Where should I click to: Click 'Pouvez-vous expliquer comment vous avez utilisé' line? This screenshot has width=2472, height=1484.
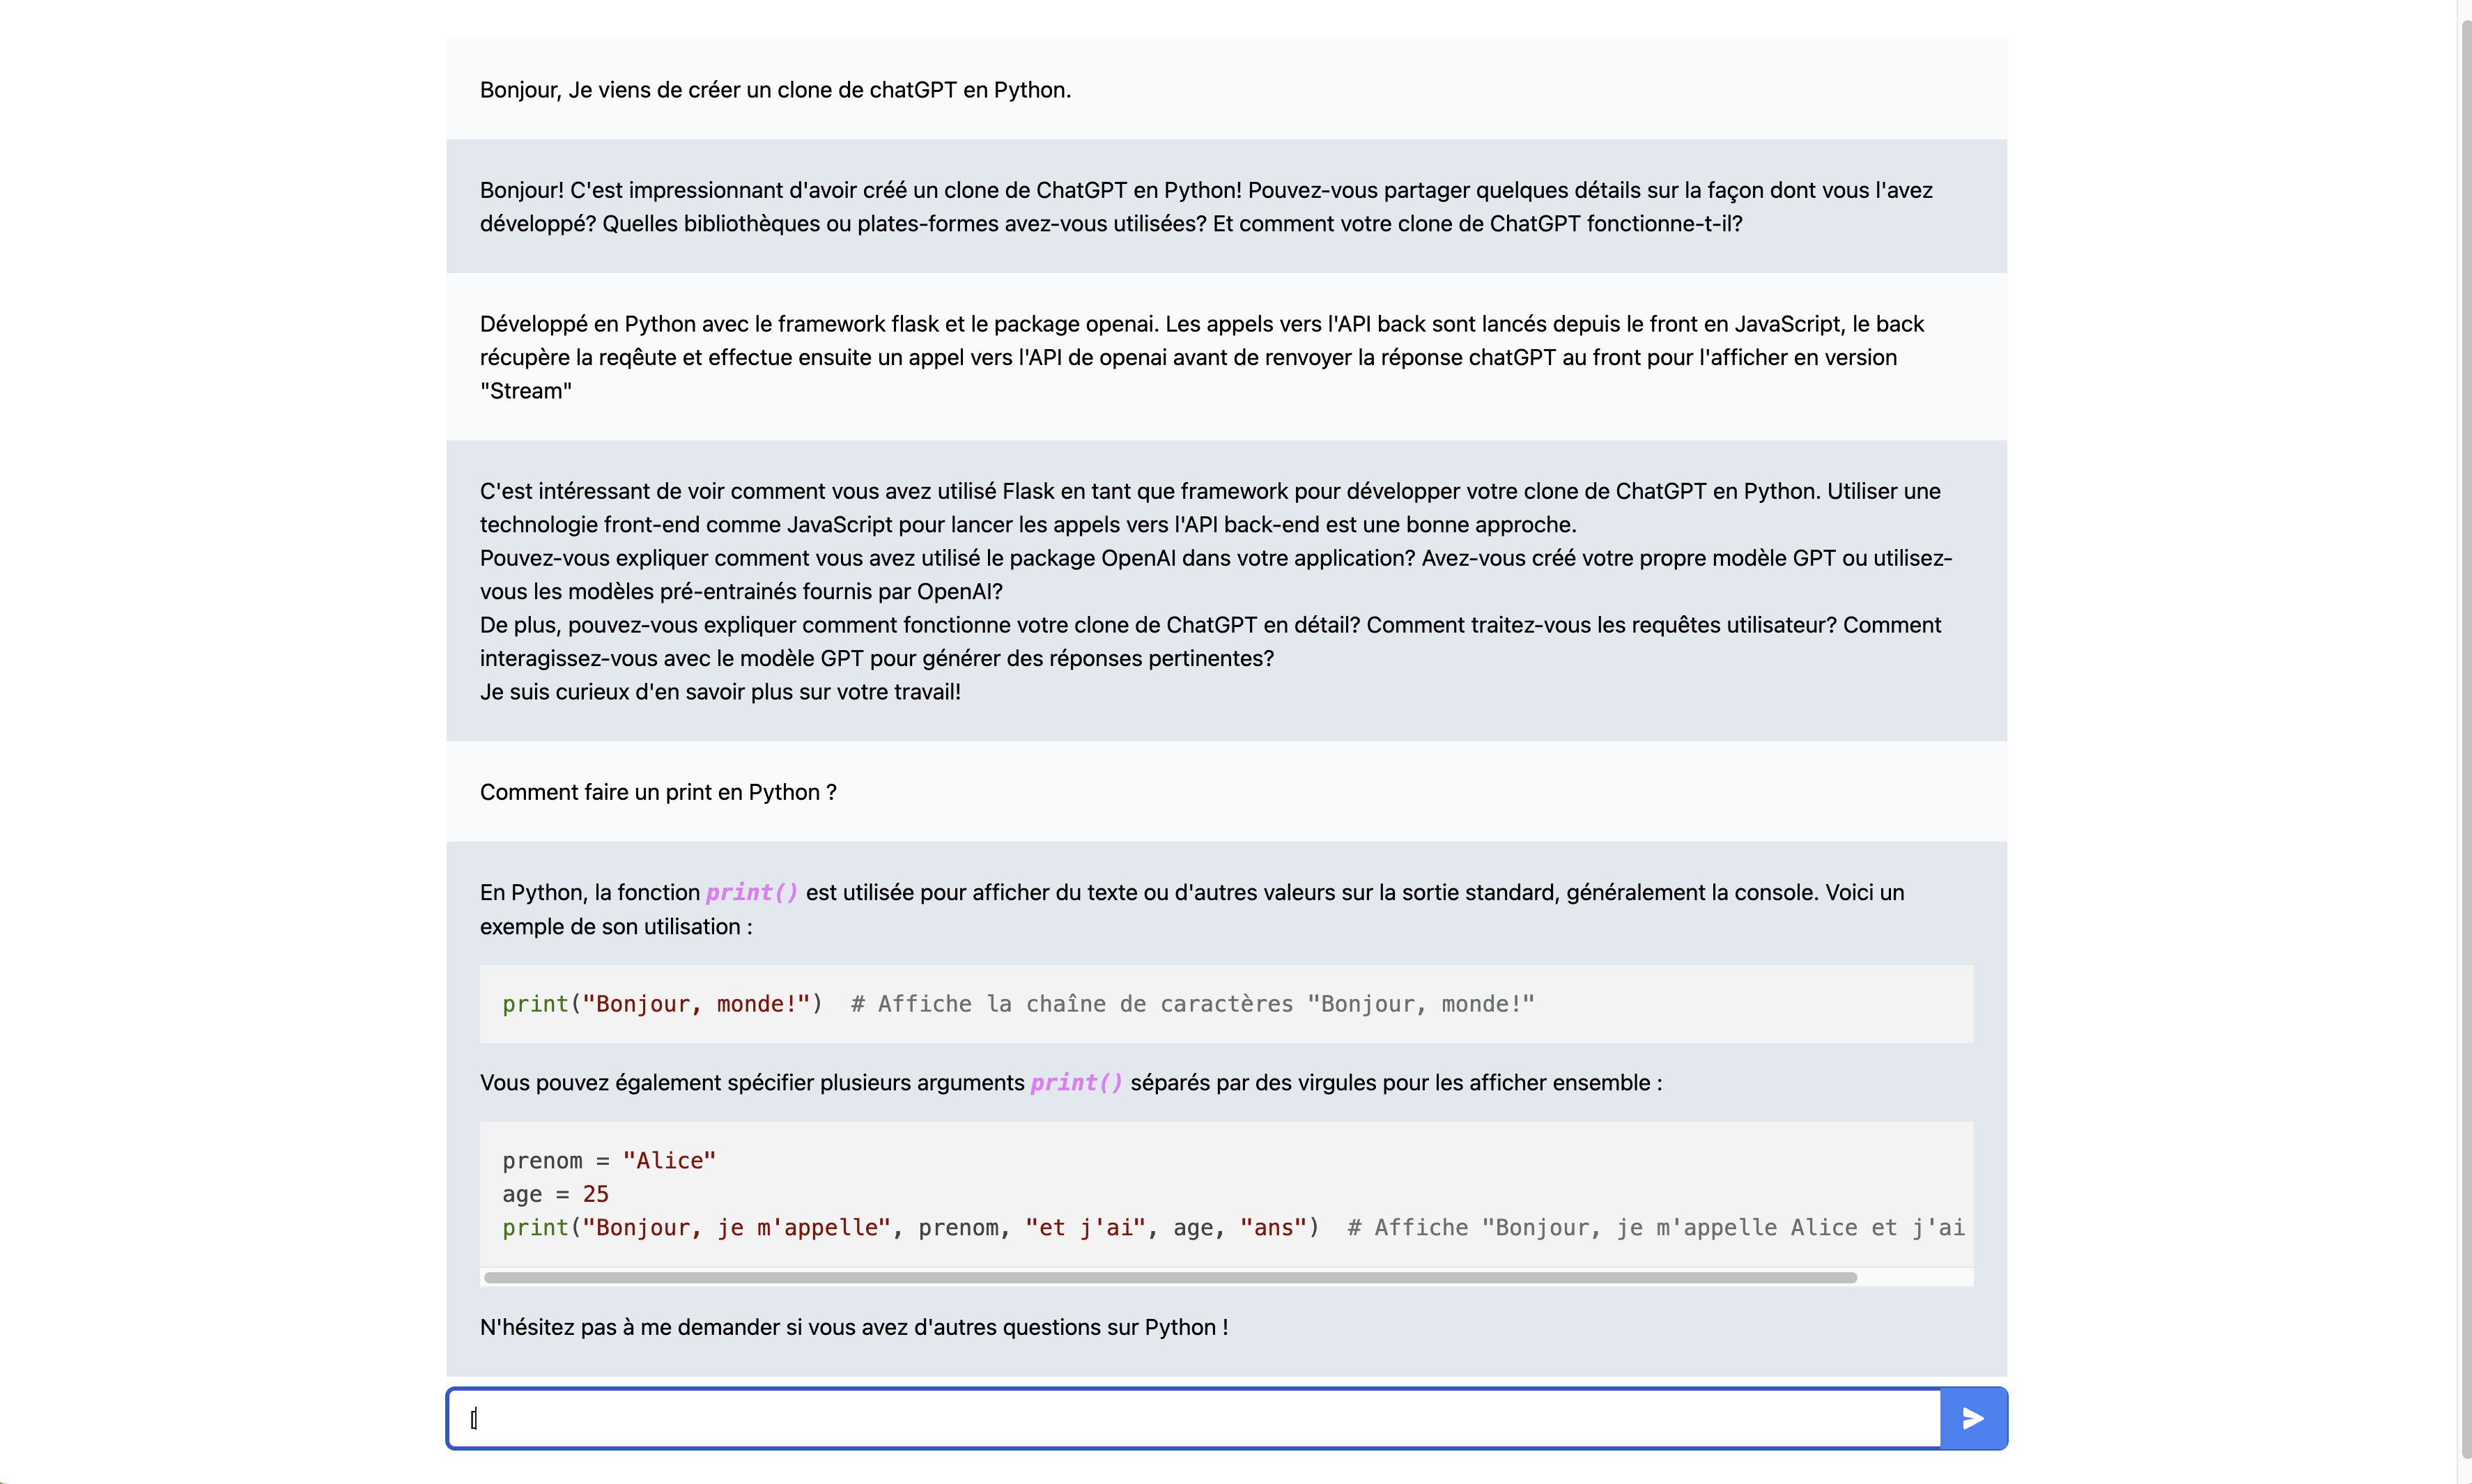point(1216,575)
